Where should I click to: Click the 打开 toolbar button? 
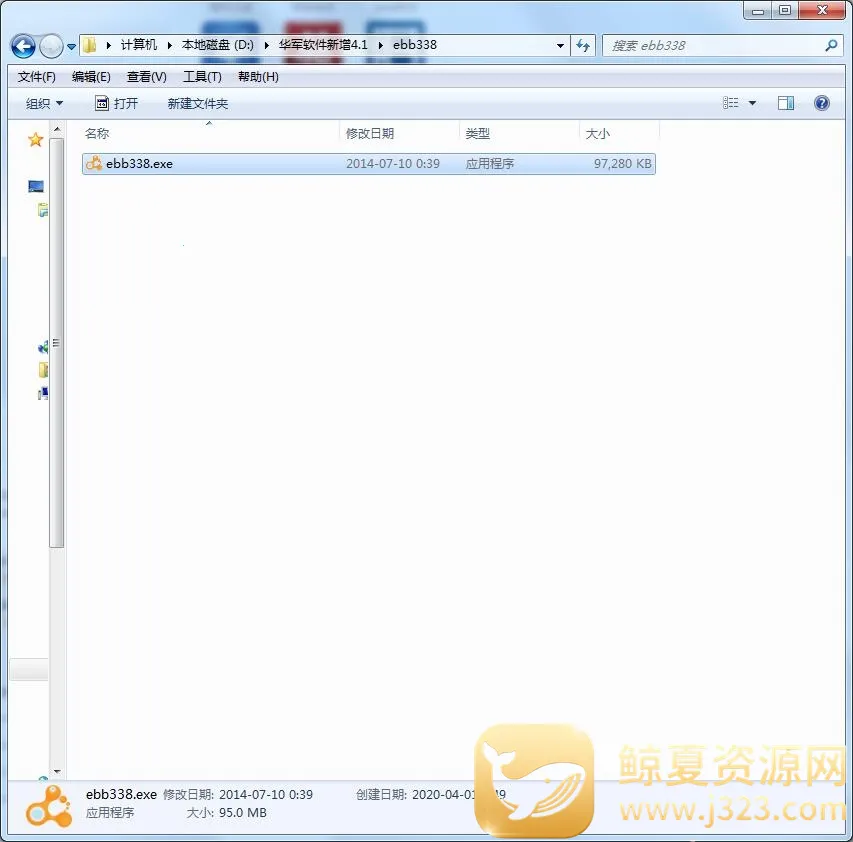pyautogui.click(x=117, y=103)
